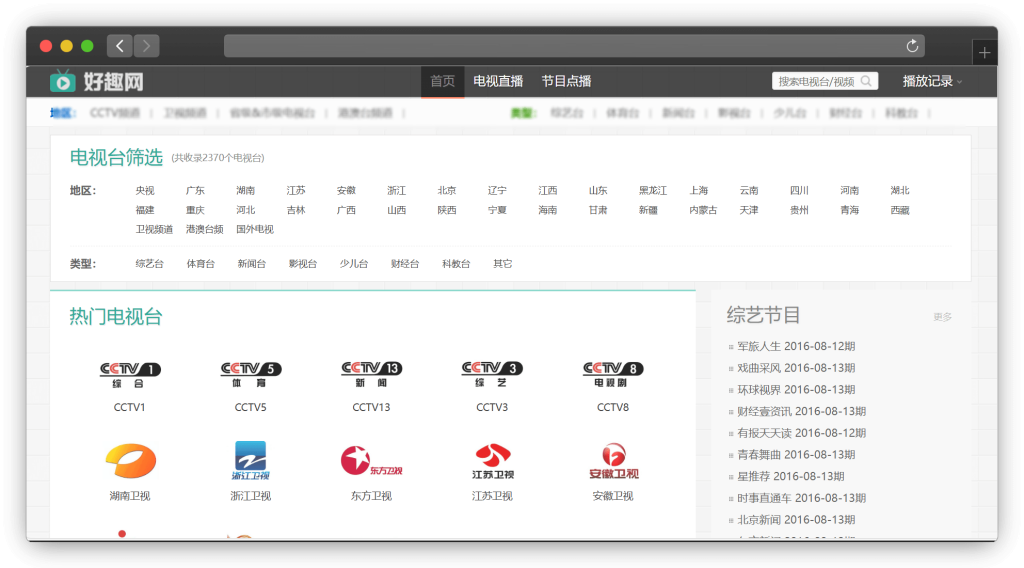
Task: Click the 安徽卫视 text label
Action: [x=613, y=496]
